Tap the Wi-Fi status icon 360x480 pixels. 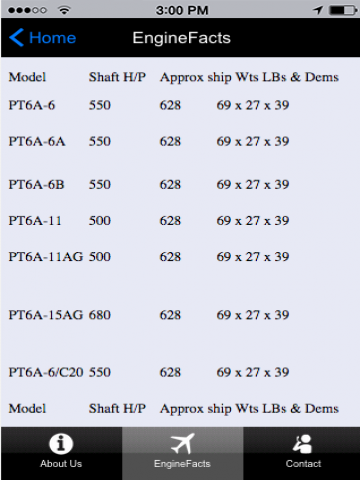64,10
